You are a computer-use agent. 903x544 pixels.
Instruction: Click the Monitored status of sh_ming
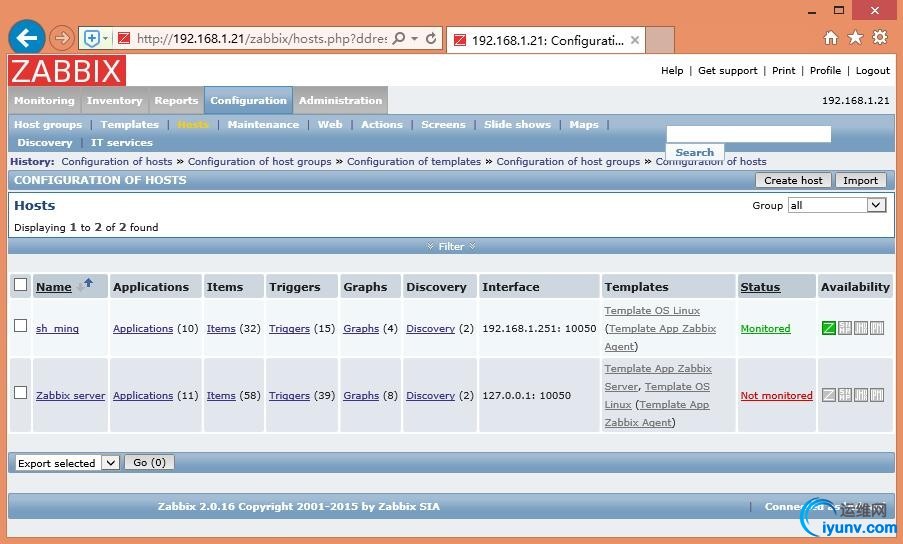click(765, 328)
